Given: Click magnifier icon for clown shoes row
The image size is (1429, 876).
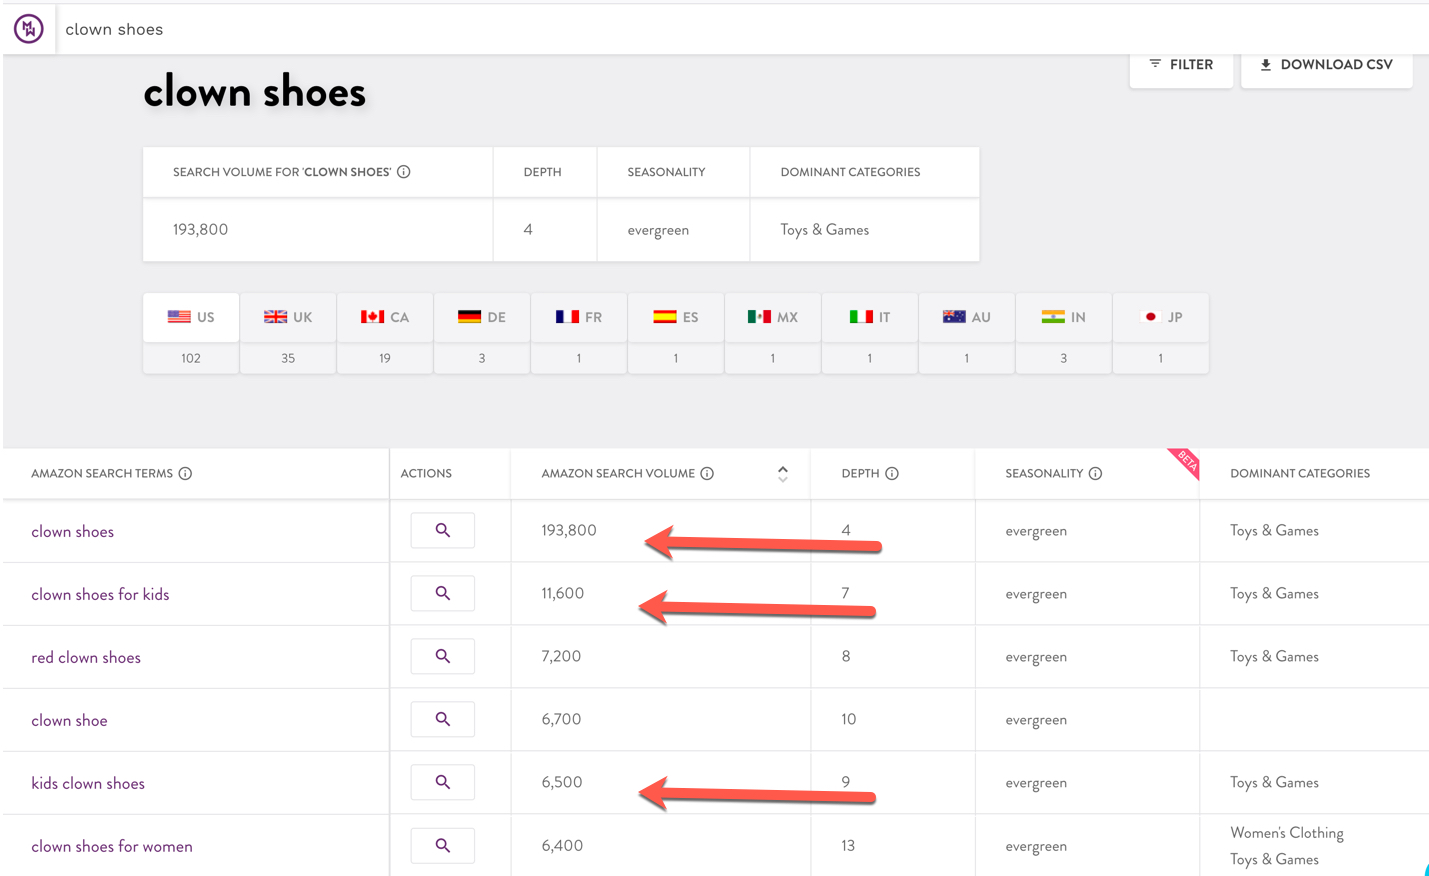Looking at the screenshot, I should (442, 531).
